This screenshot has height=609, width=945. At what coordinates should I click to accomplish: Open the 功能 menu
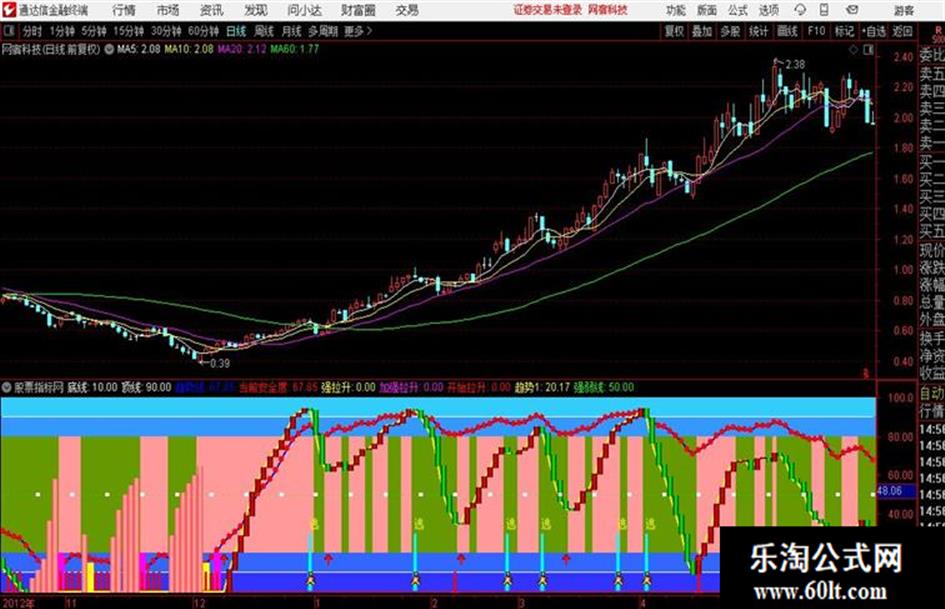click(676, 10)
